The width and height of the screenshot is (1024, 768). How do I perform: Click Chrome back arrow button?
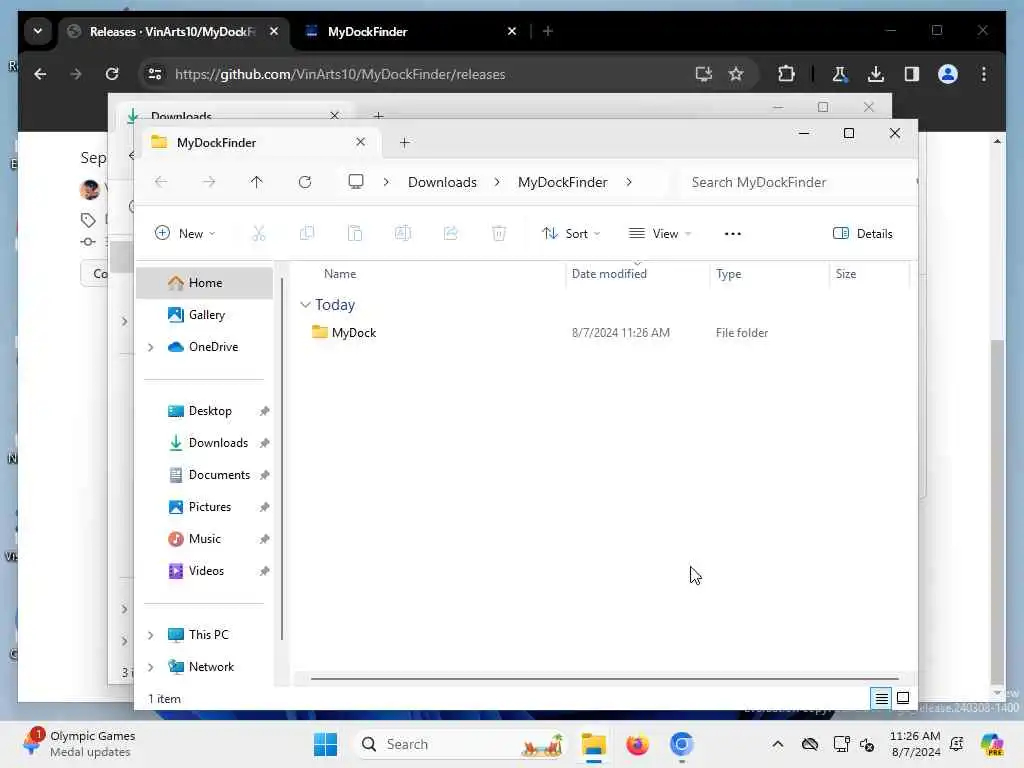coord(40,74)
